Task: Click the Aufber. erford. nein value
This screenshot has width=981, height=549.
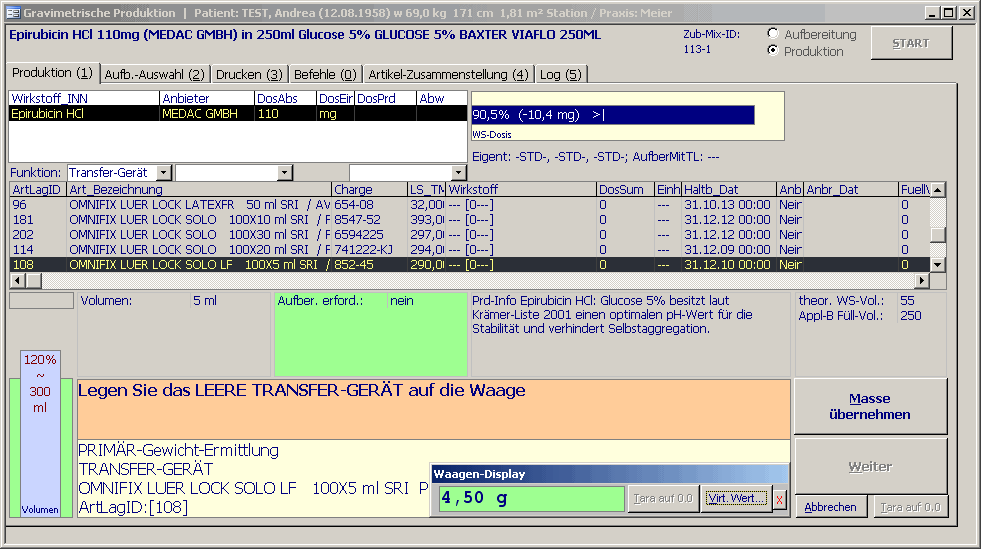Action: pos(402,301)
